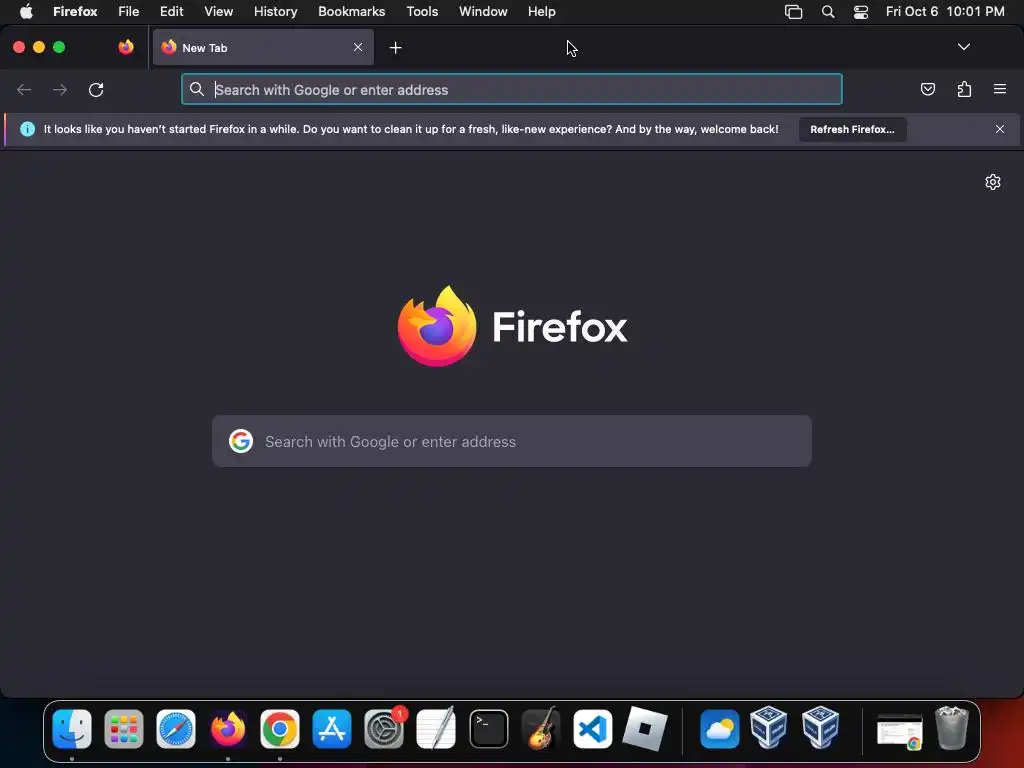This screenshot has height=768, width=1024.
Task: Launch Visual Studio Code from Dock
Action: 592,728
